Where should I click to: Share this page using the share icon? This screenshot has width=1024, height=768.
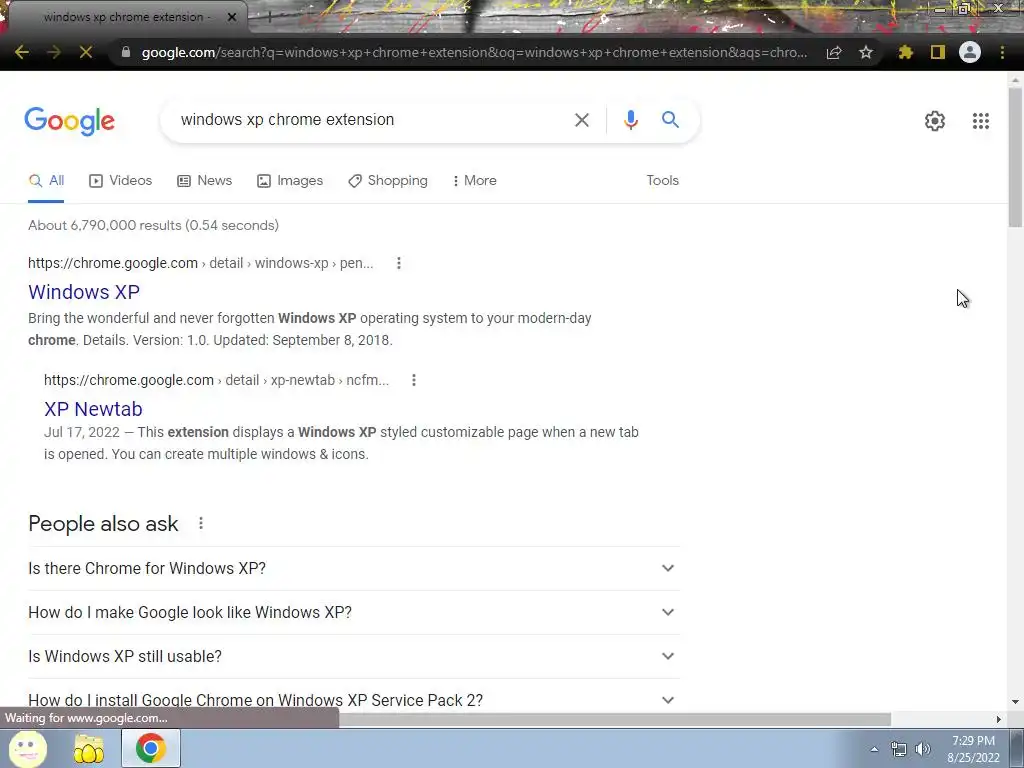tap(834, 52)
